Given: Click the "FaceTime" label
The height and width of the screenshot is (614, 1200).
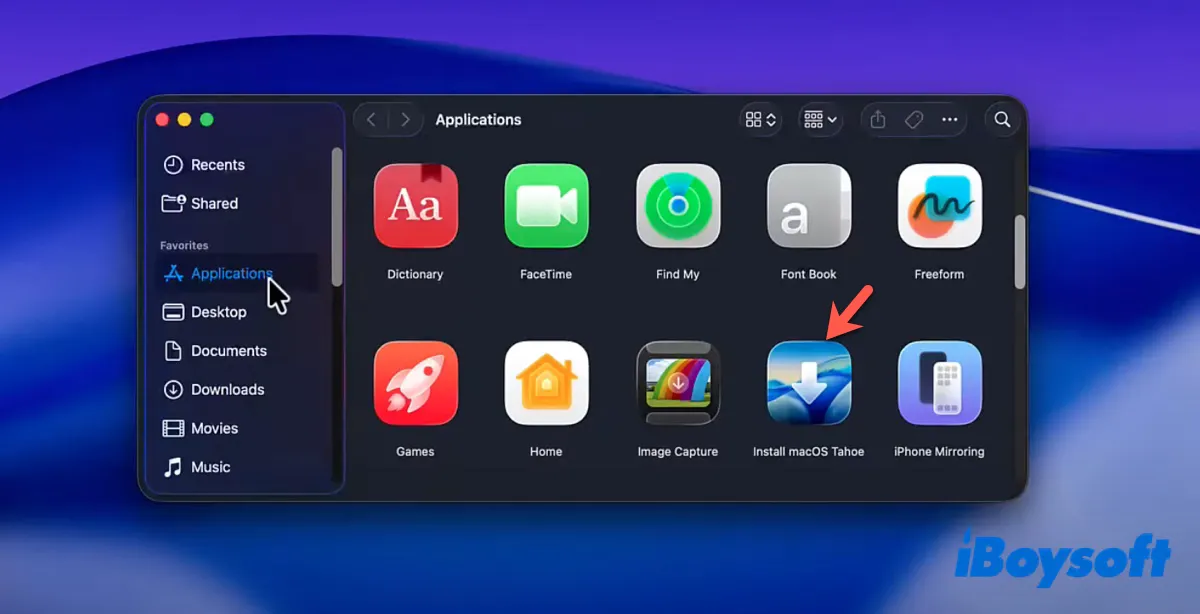Looking at the screenshot, I should (546, 274).
